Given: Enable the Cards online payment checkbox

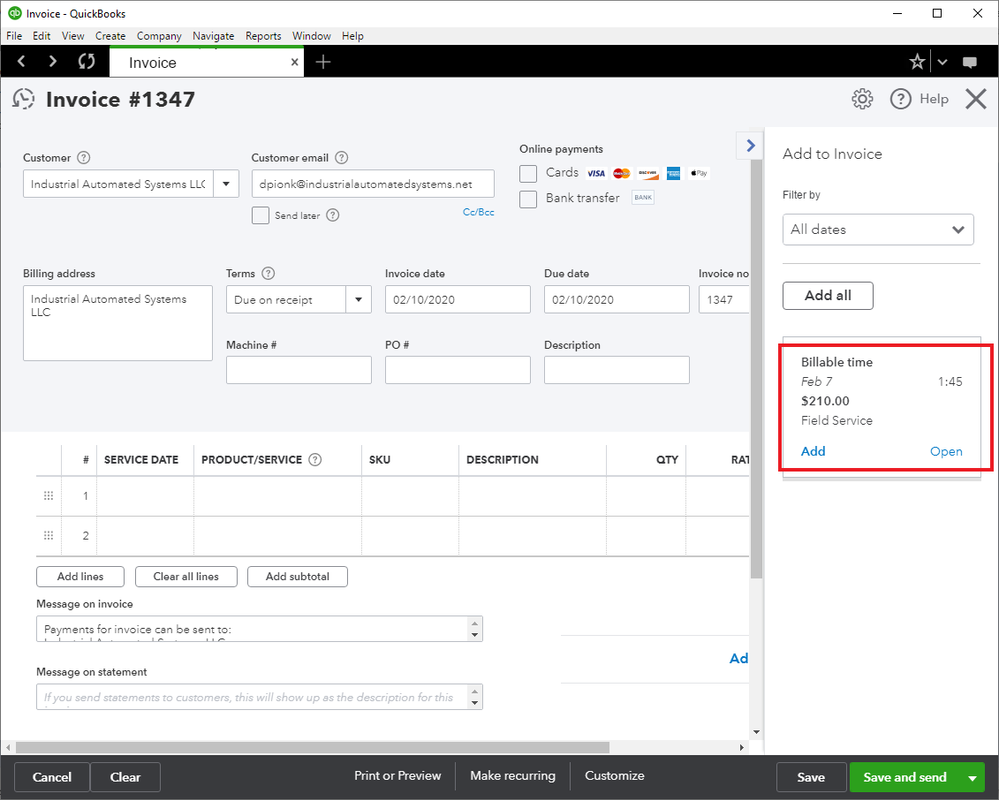Looking at the screenshot, I should tap(528, 173).
